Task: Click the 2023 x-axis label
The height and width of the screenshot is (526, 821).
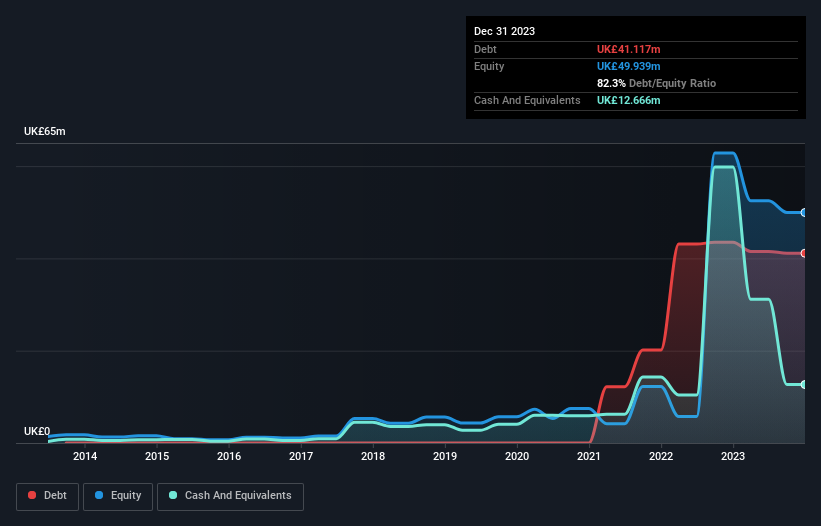Action: point(733,456)
